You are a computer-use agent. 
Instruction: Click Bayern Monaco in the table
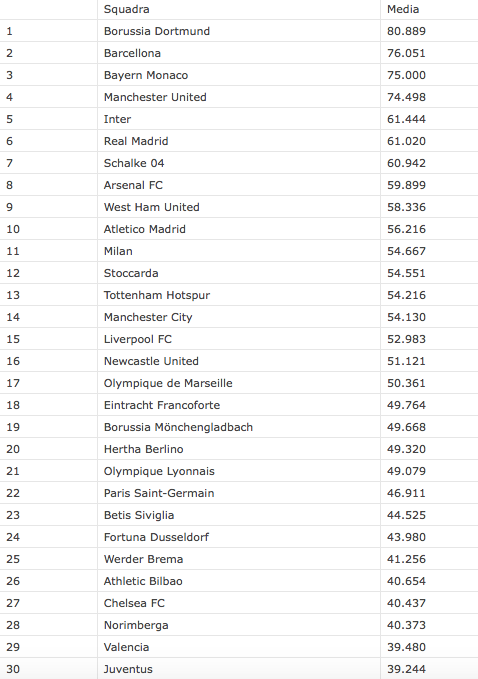click(146, 75)
